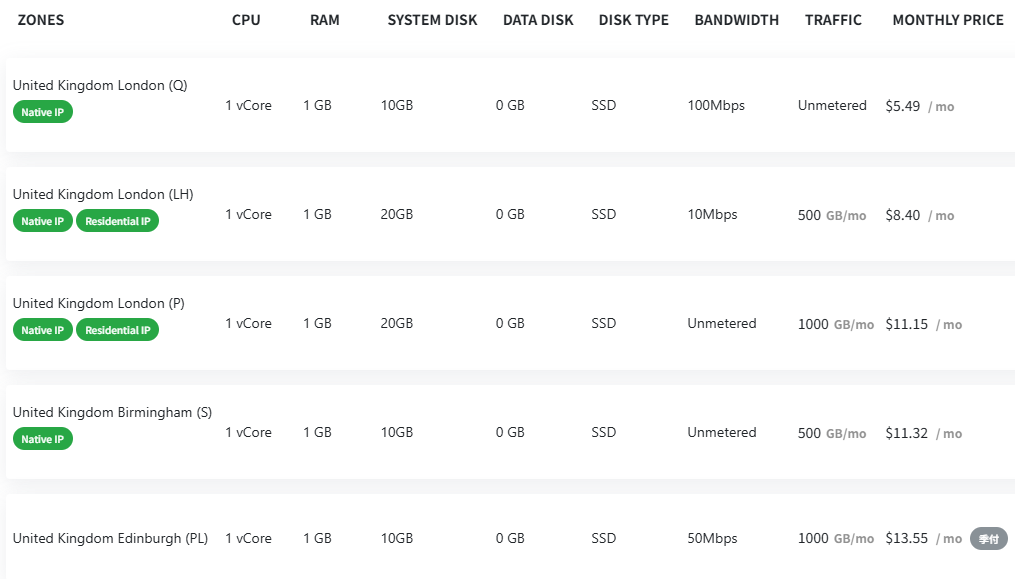
Task: Choose the United Kingdom Edinburgh (PL) zone
Action: 110,538
